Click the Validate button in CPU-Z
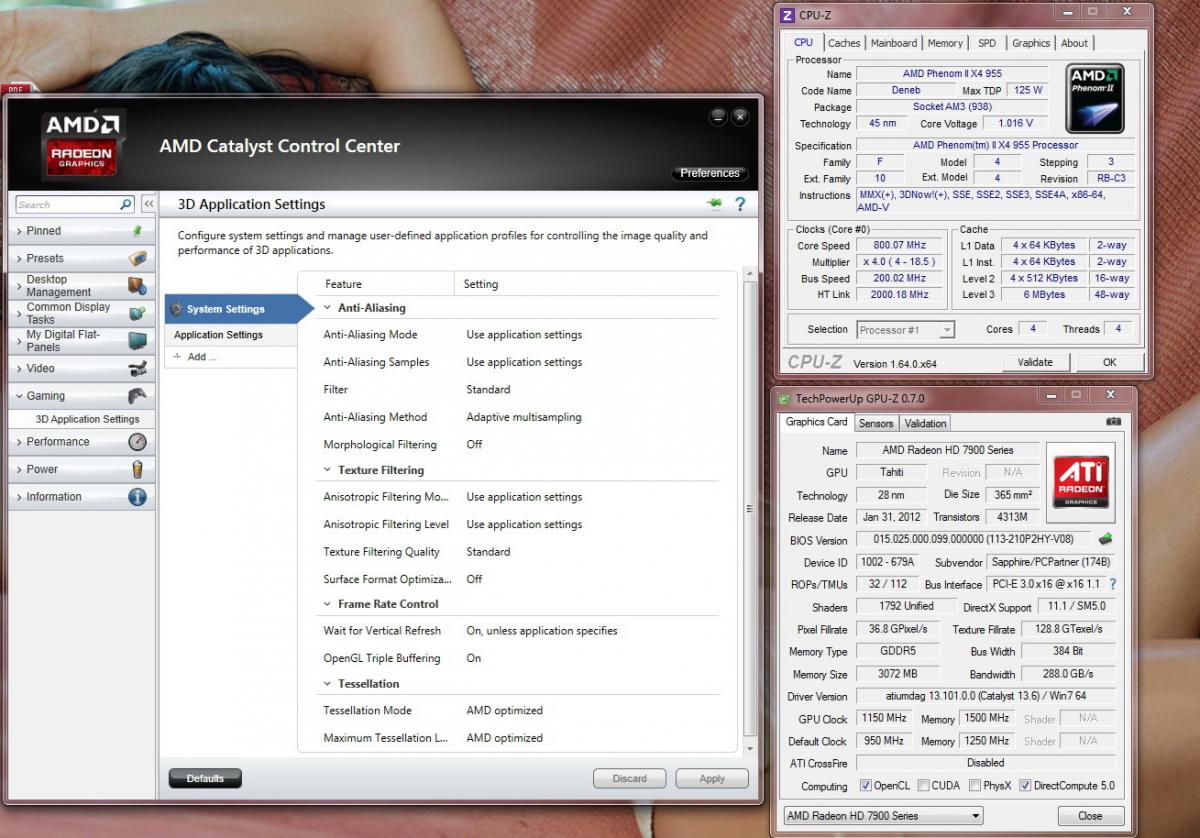1200x838 pixels. coord(1035,362)
